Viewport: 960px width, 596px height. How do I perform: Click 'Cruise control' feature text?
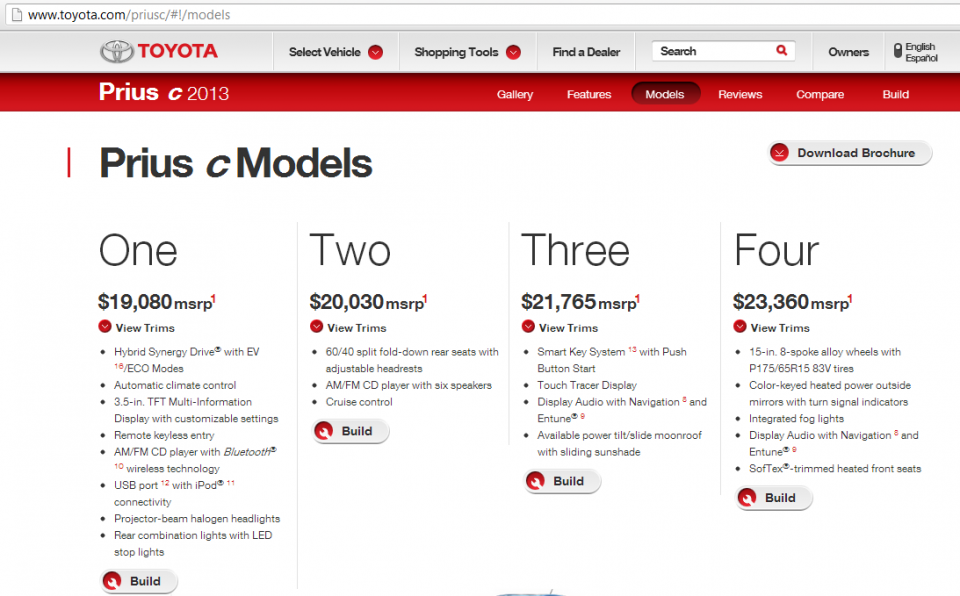pos(359,402)
